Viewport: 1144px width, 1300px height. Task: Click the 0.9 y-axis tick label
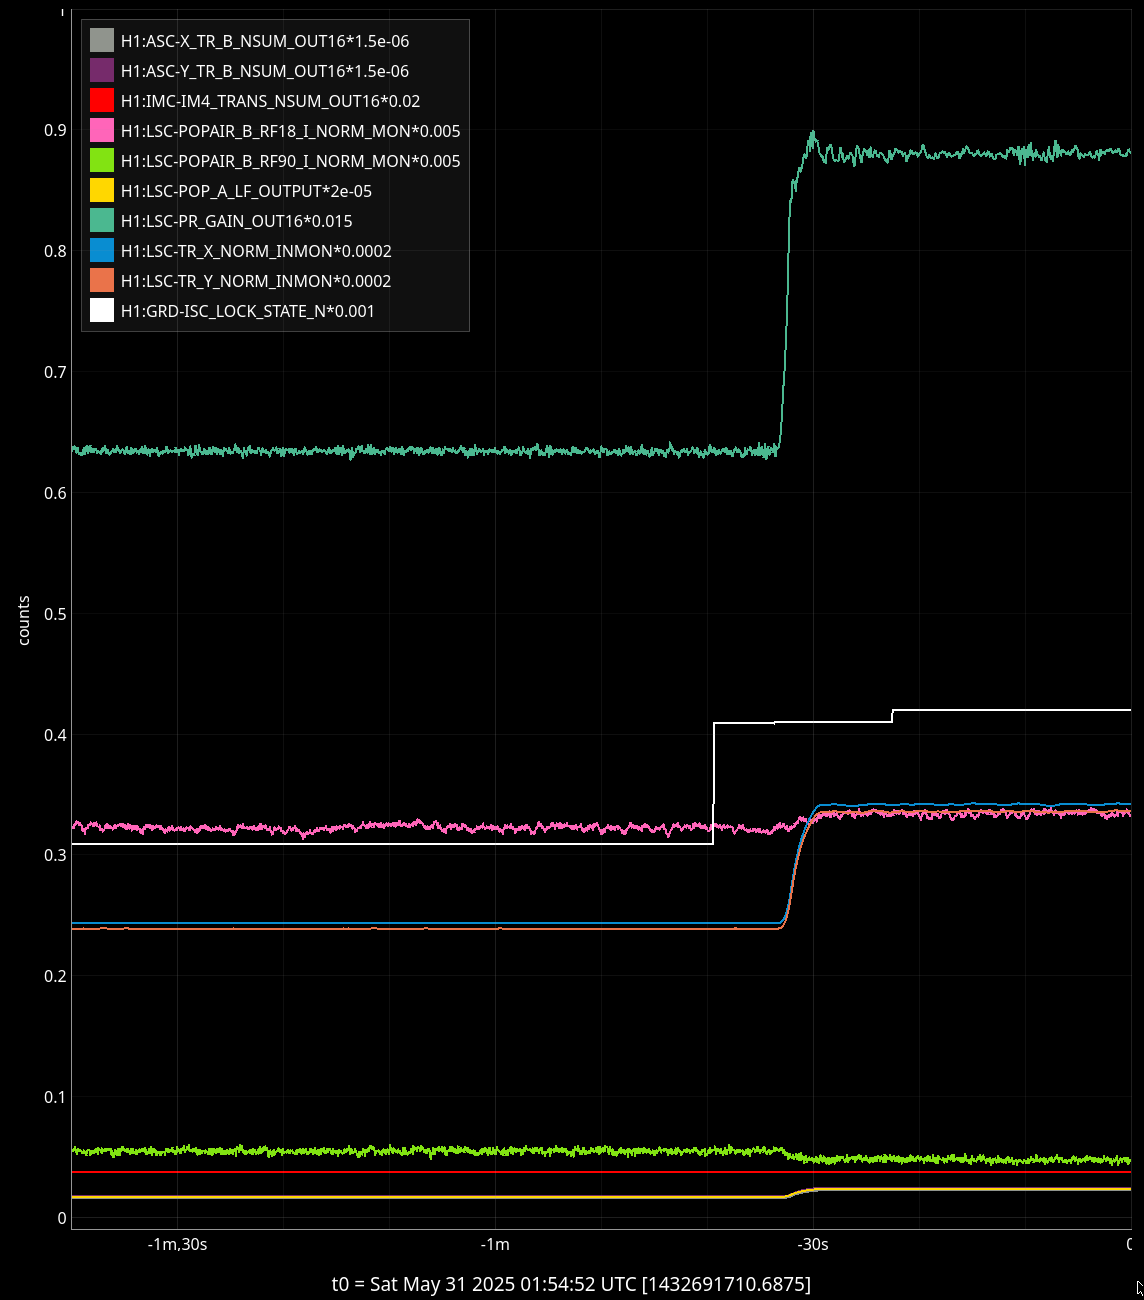[x=55, y=130]
